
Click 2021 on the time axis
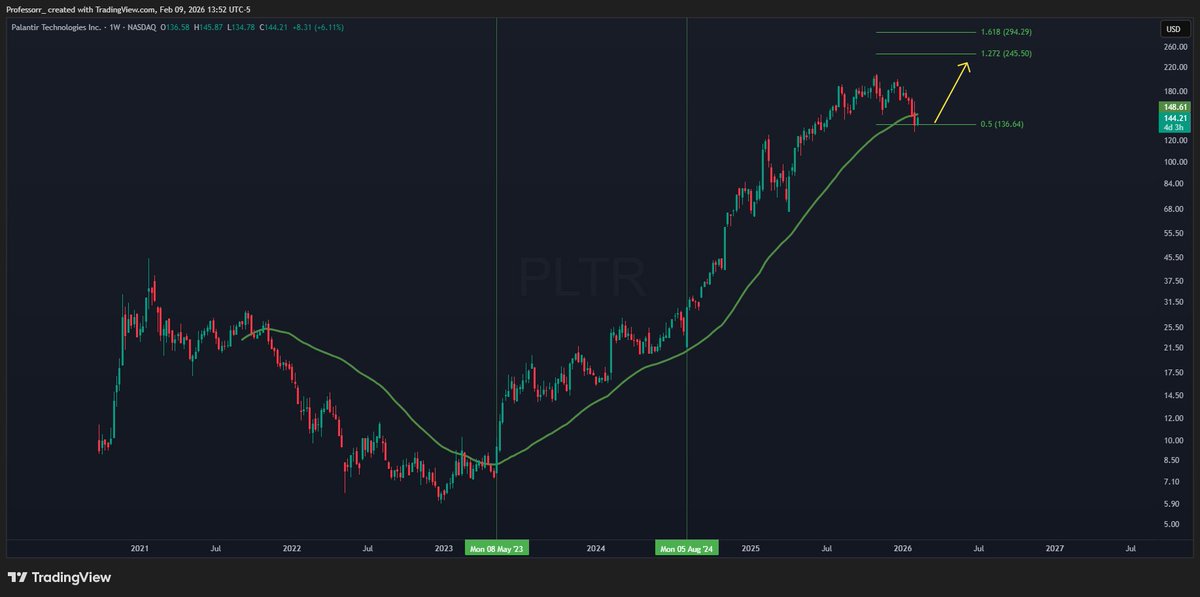(140, 549)
